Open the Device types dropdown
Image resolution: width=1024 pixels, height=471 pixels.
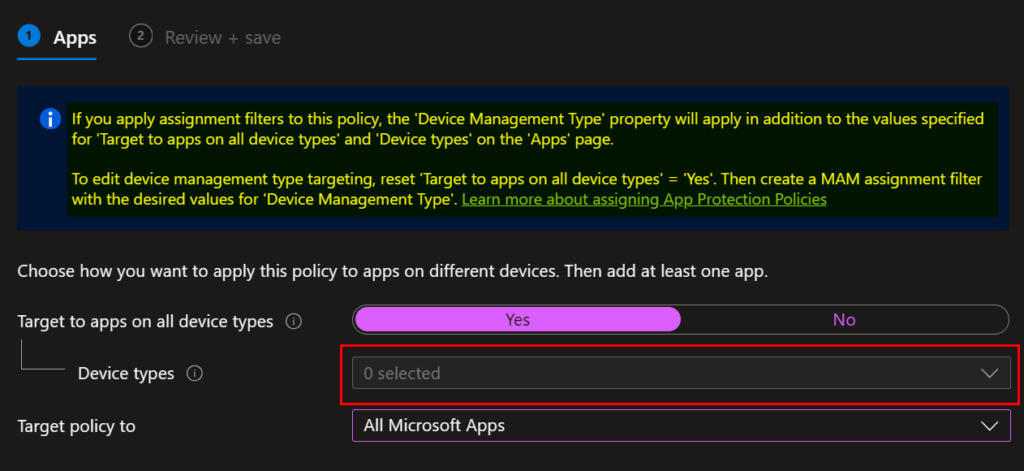680,373
